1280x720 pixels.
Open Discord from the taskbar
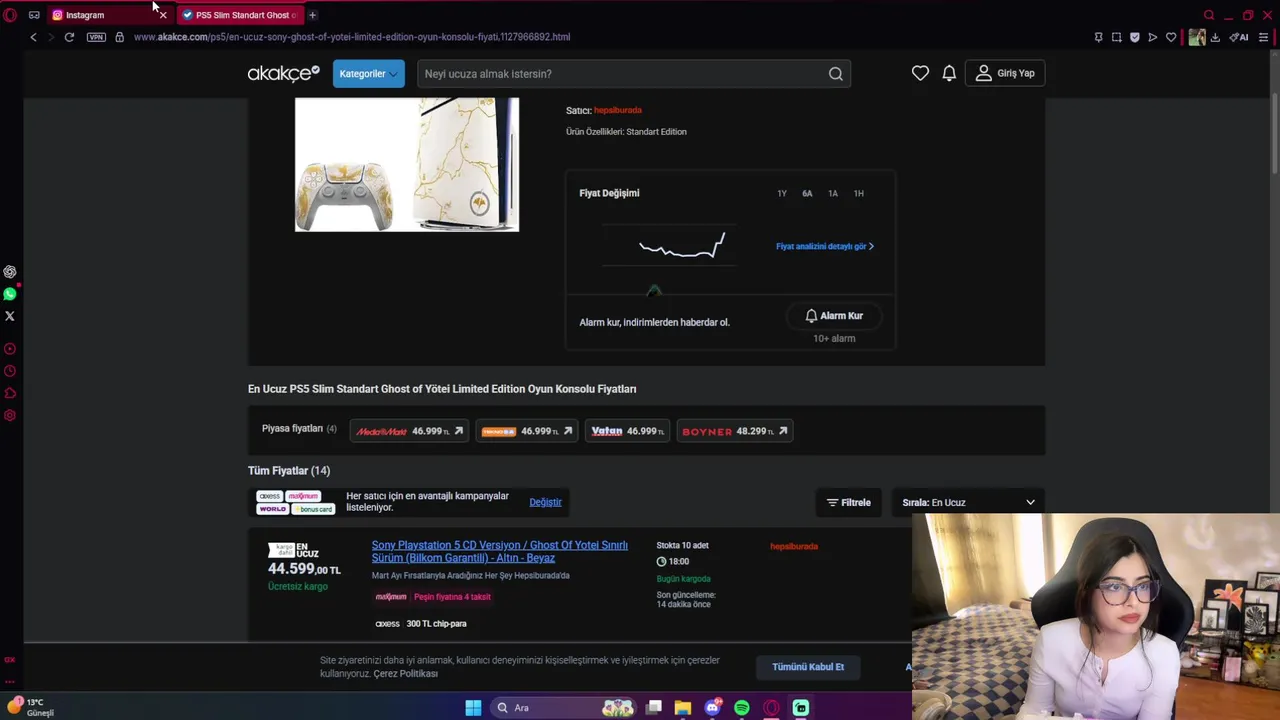[712, 708]
